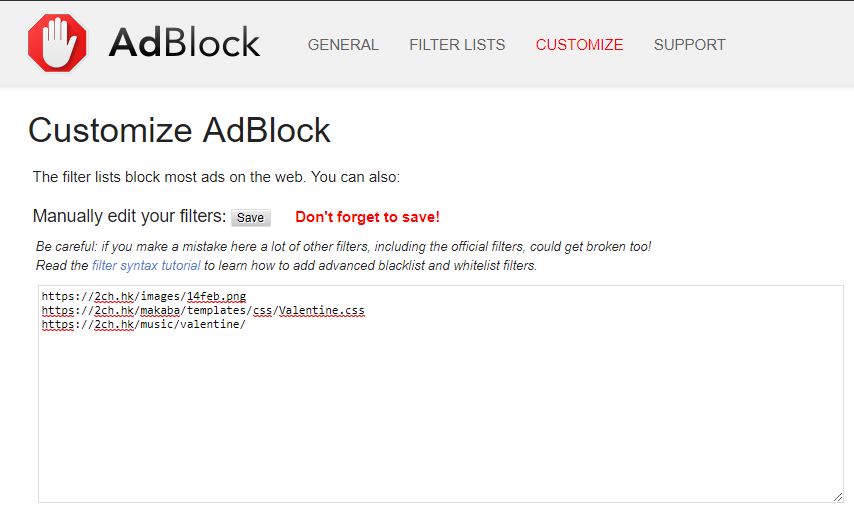The image size is (854, 516).
Task: Click the Customize AdBlock heading
Action: (x=179, y=131)
